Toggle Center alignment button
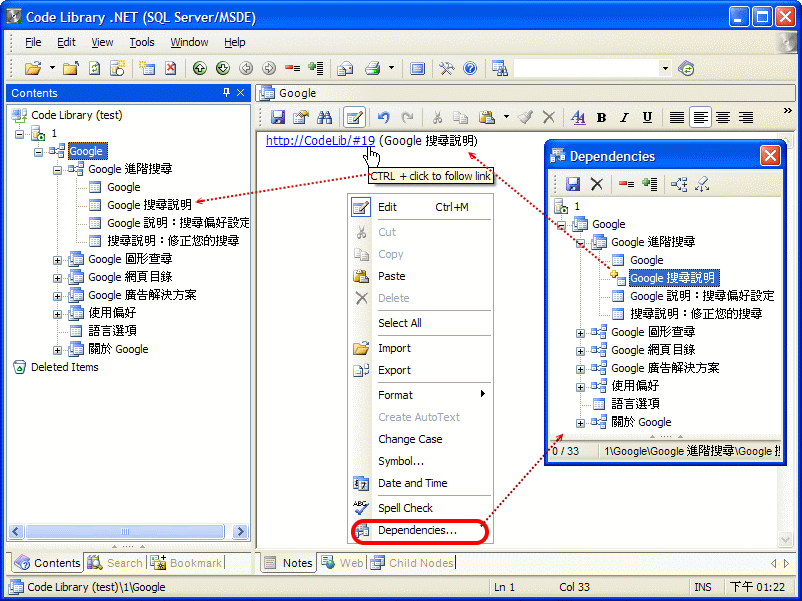 [x=723, y=118]
